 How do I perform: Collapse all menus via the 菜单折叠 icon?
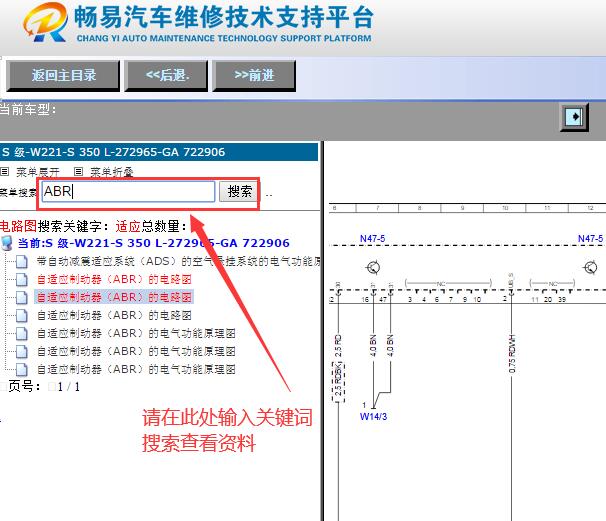[x=78, y=171]
